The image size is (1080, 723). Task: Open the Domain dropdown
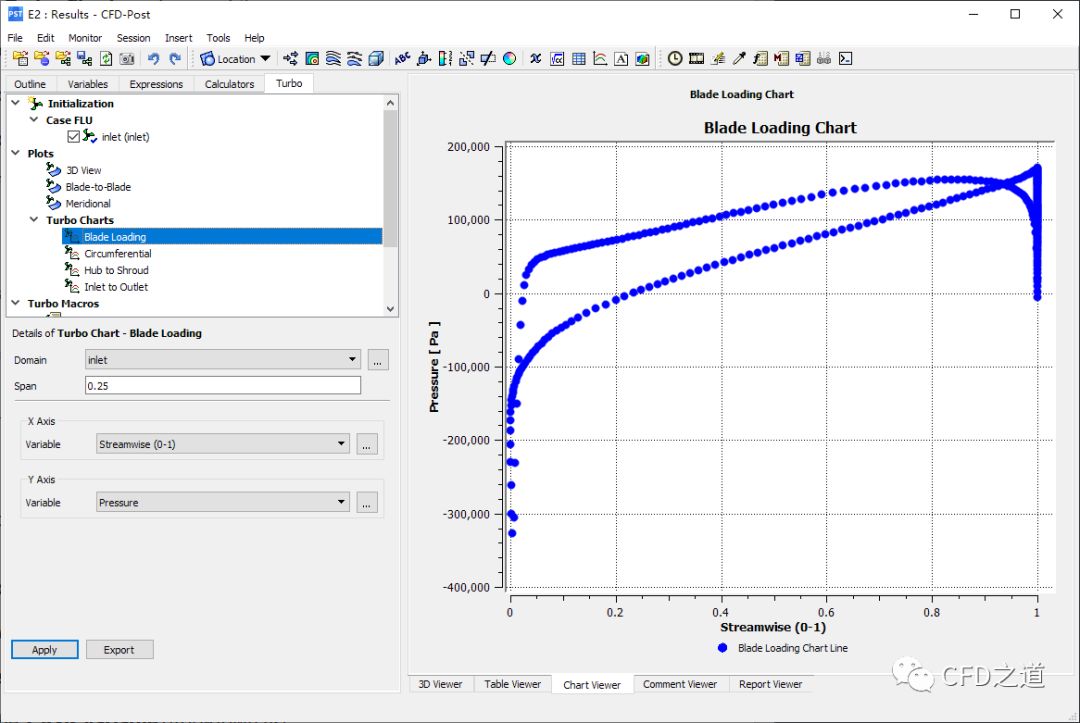coord(224,359)
